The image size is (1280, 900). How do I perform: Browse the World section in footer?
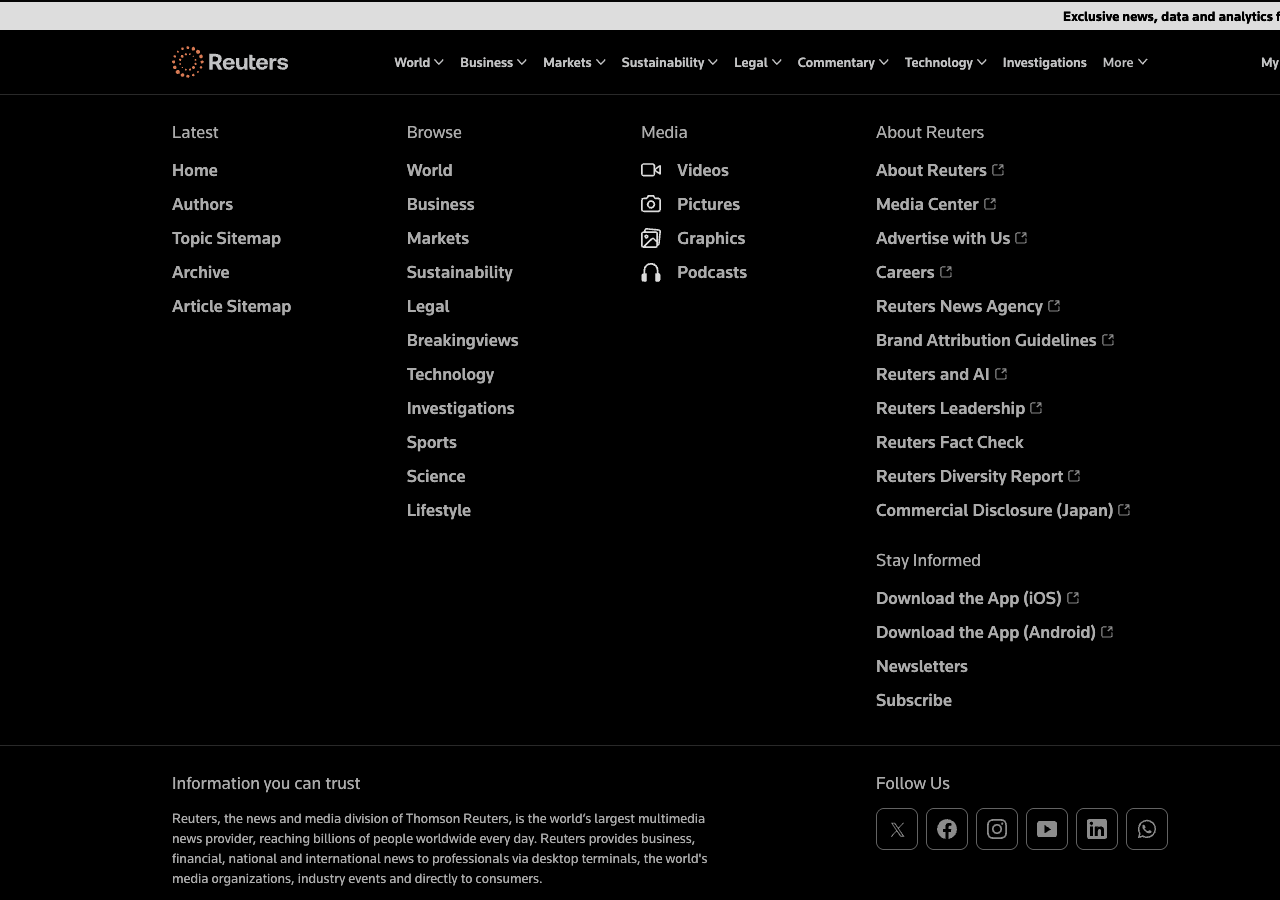[x=429, y=170]
